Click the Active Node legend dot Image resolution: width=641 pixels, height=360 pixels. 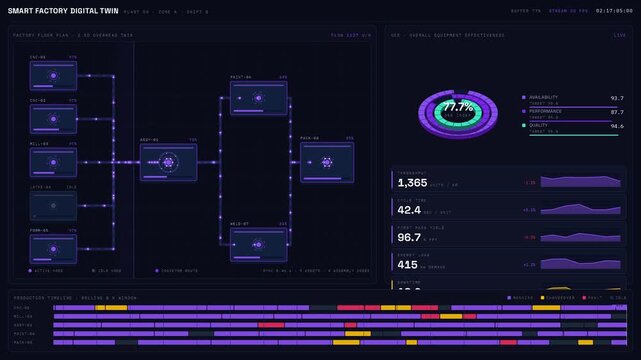[x=30, y=271]
